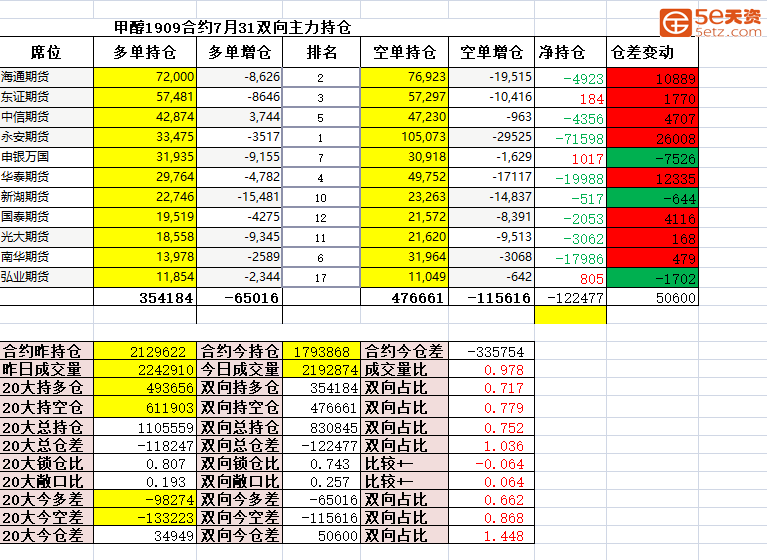Select the 排名 column header
The height and width of the screenshot is (560, 767).
click(321, 52)
